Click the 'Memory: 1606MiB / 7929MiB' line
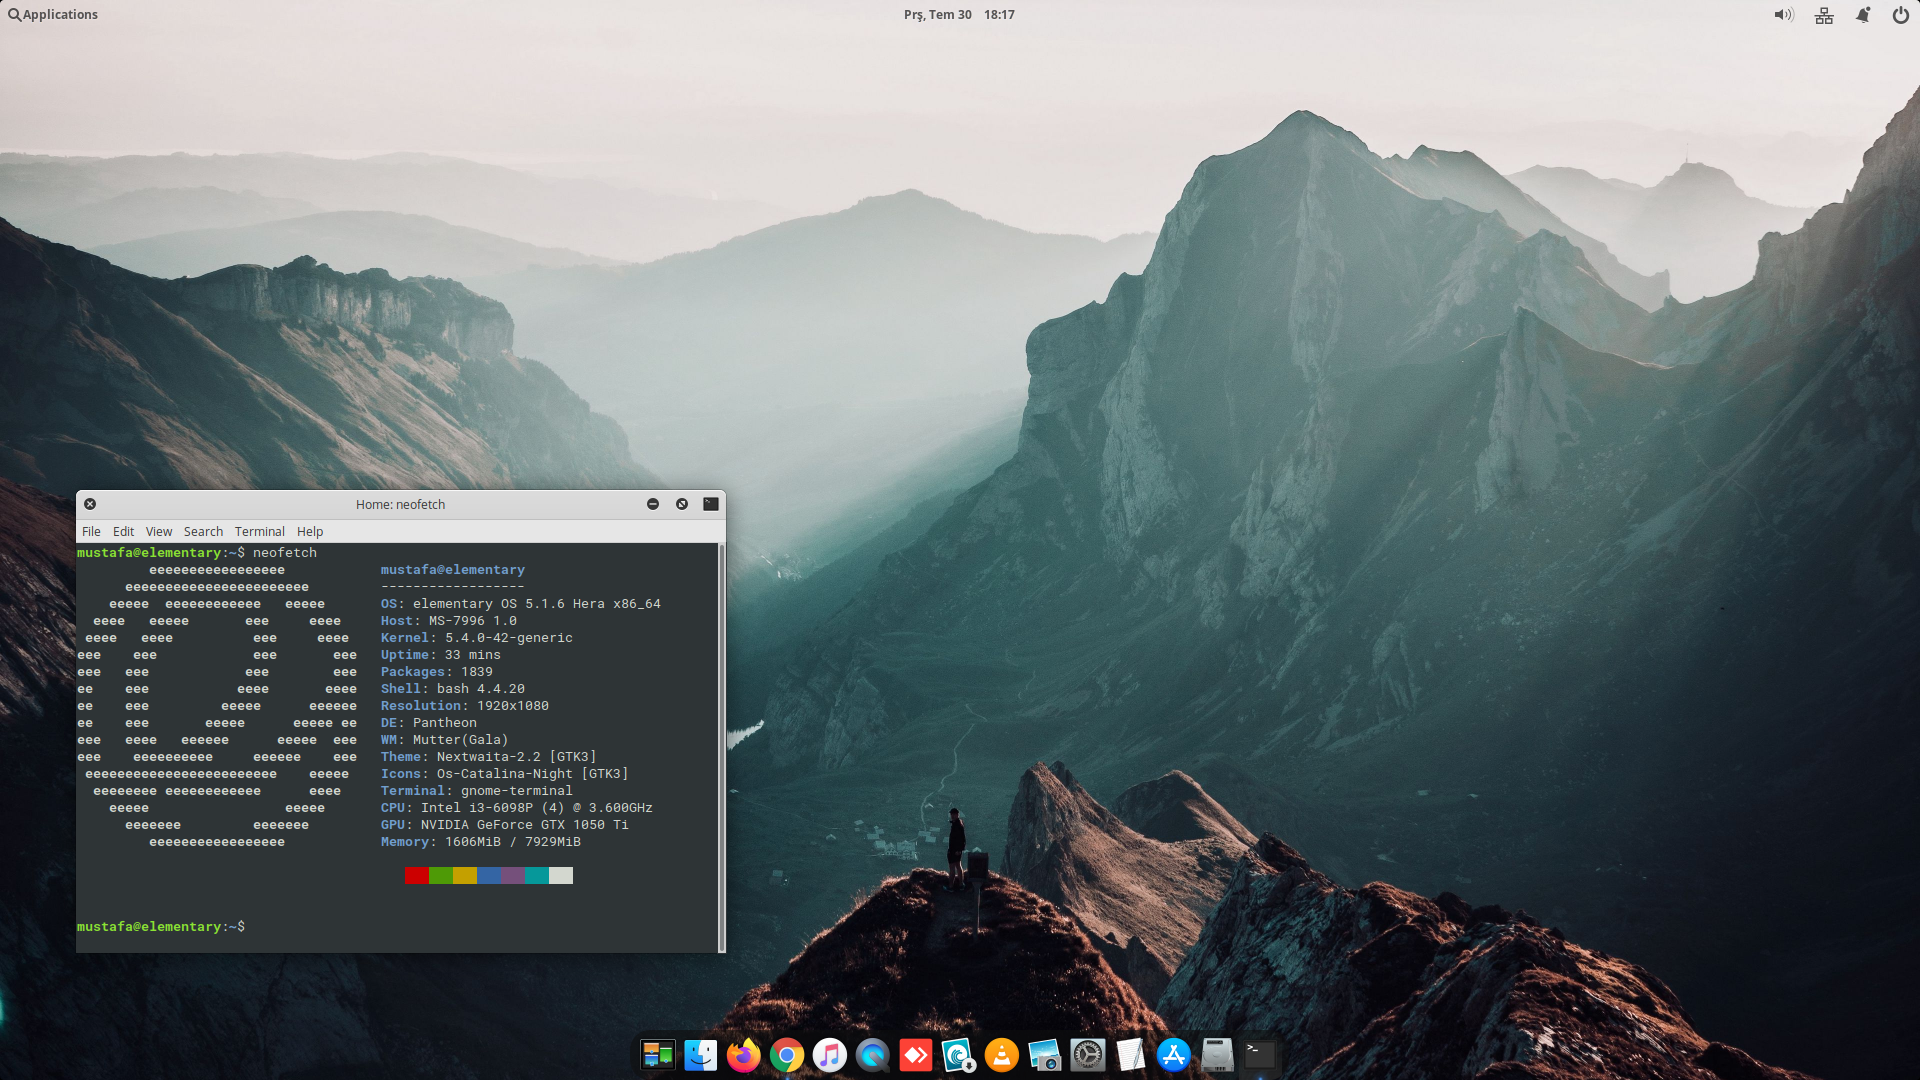The height and width of the screenshot is (1080, 1920). pyautogui.click(x=480, y=842)
